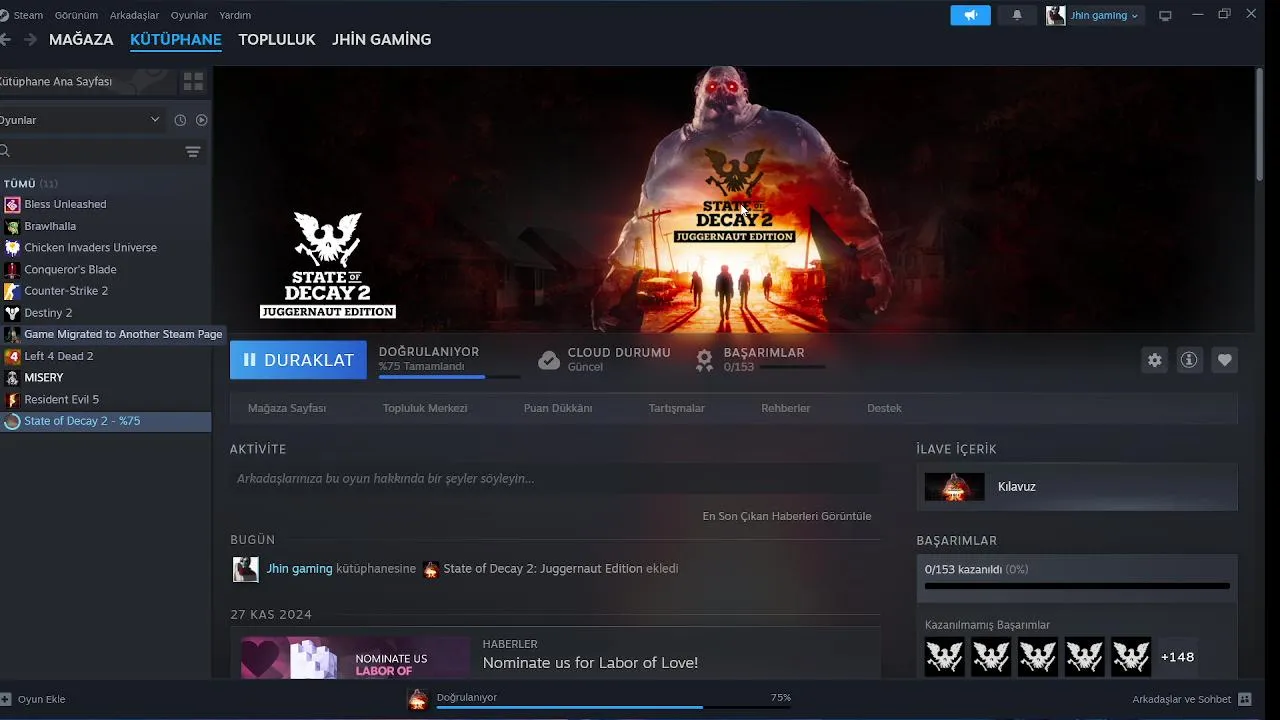Open the advanced filter options icon
Image resolution: width=1280 pixels, height=720 pixels.
[193, 152]
